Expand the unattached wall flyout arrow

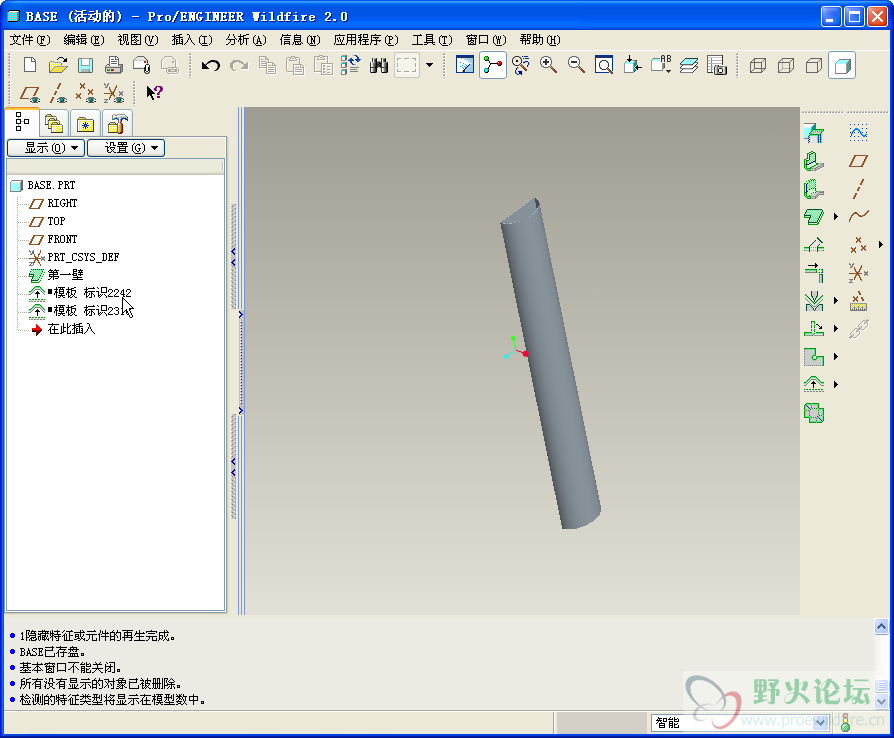(x=836, y=217)
